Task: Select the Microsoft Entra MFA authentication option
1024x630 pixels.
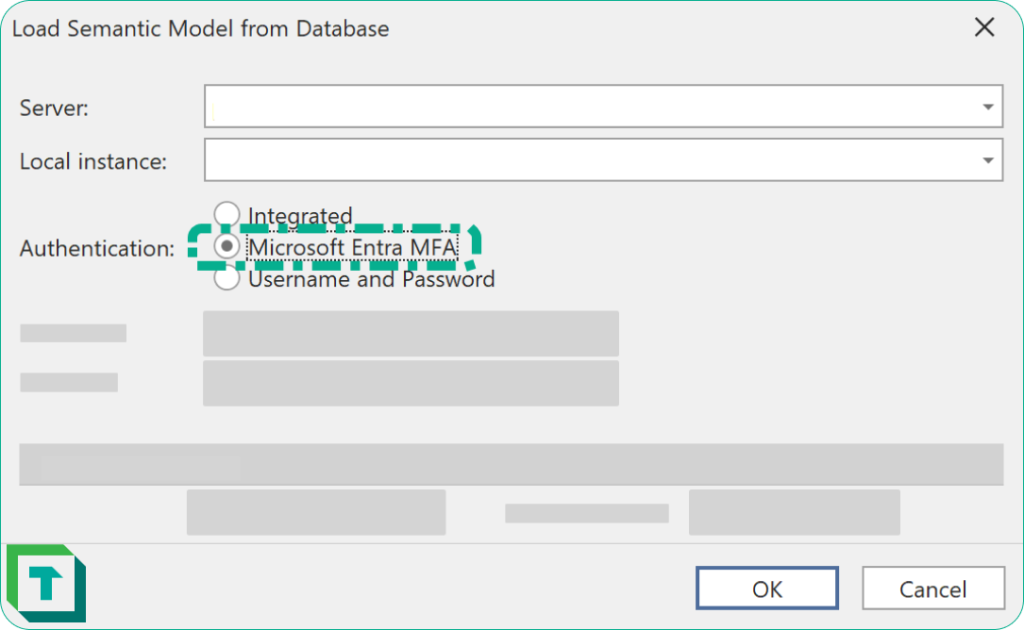Action: pos(227,247)
